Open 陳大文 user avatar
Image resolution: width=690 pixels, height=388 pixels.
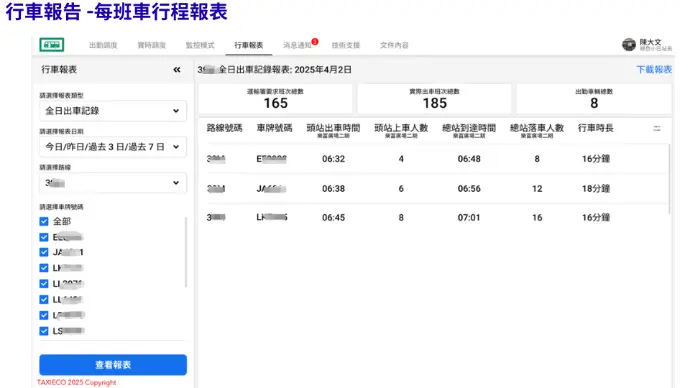628,44
